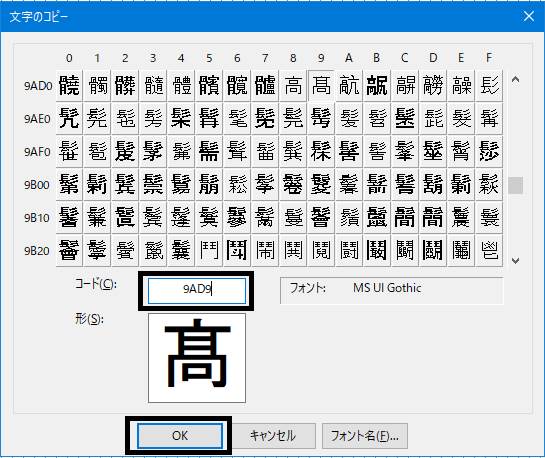Click the コード(C): label
The image size is (545, 458).
pyautogui.click(x=96, y=284)
